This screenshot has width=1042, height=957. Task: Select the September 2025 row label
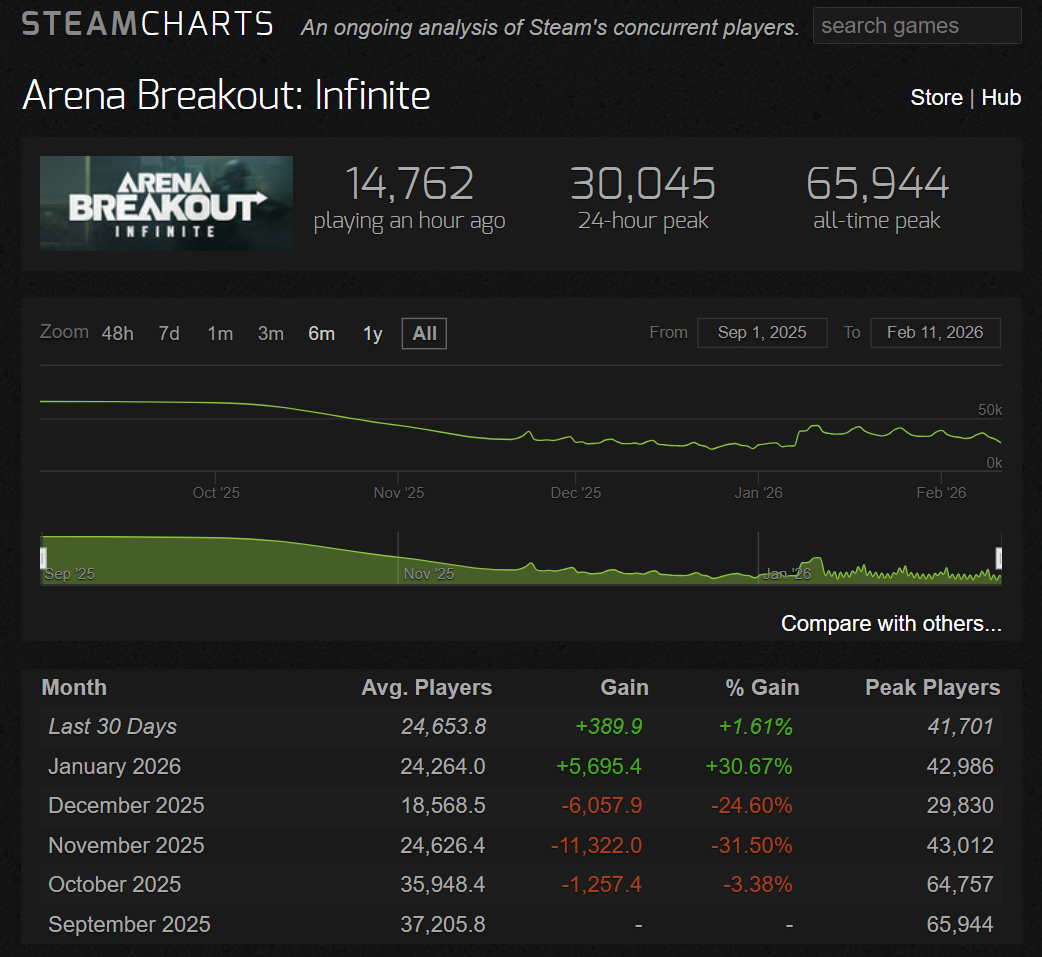point(129,924)
